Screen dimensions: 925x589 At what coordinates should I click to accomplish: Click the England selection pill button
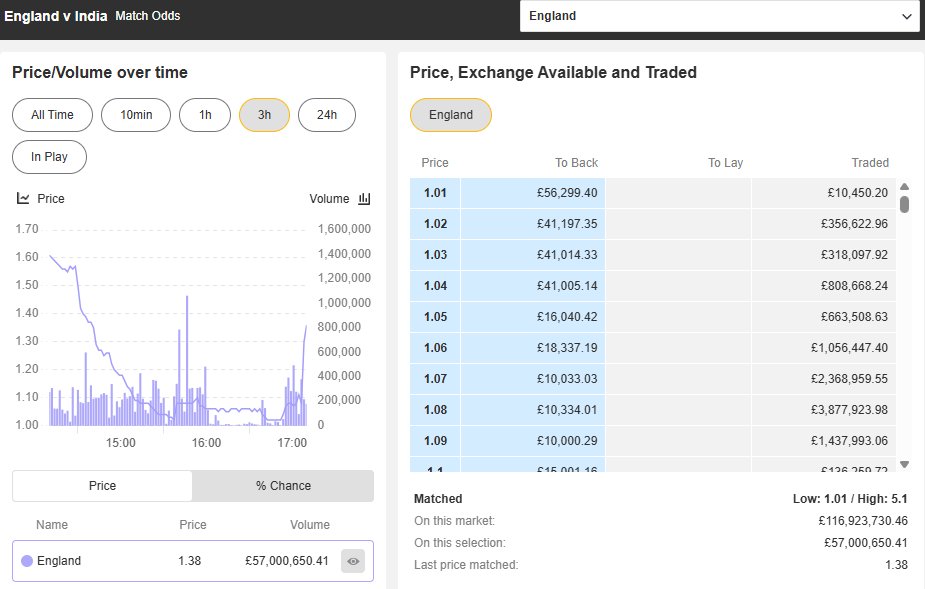coord(451,114)
